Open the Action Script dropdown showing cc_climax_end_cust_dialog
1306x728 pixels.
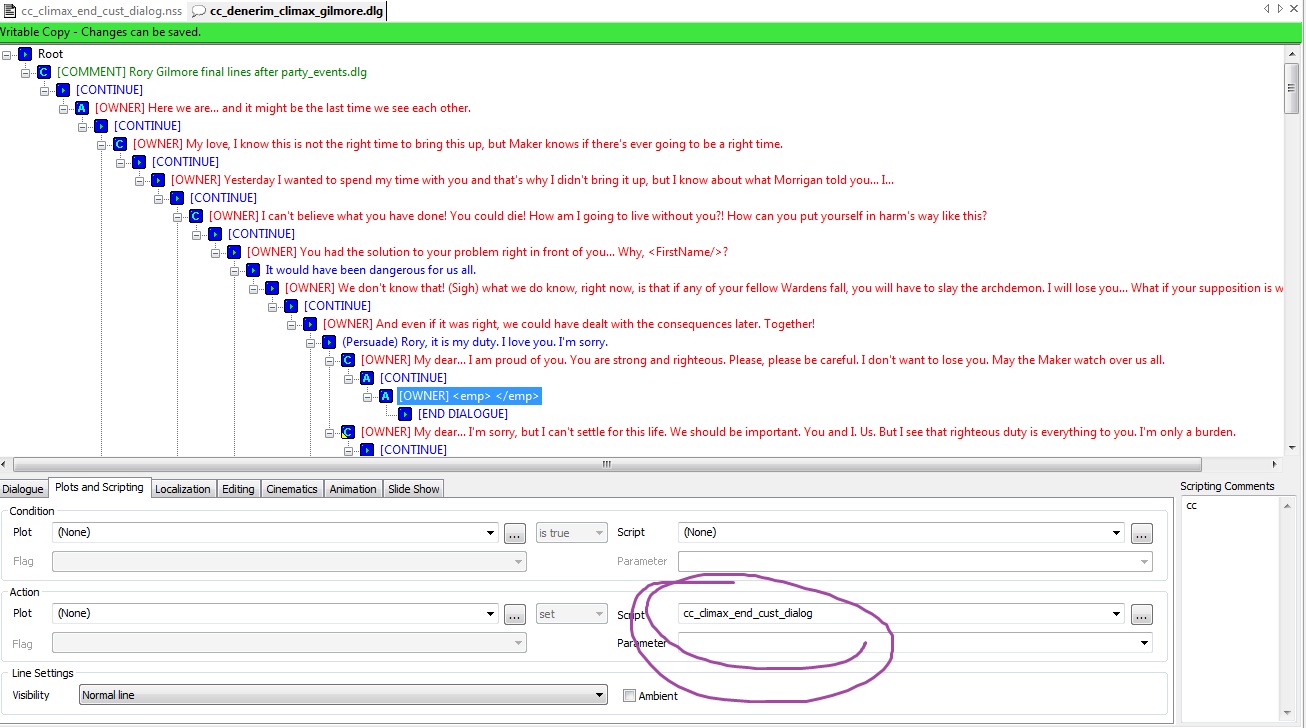point(1116,614)
